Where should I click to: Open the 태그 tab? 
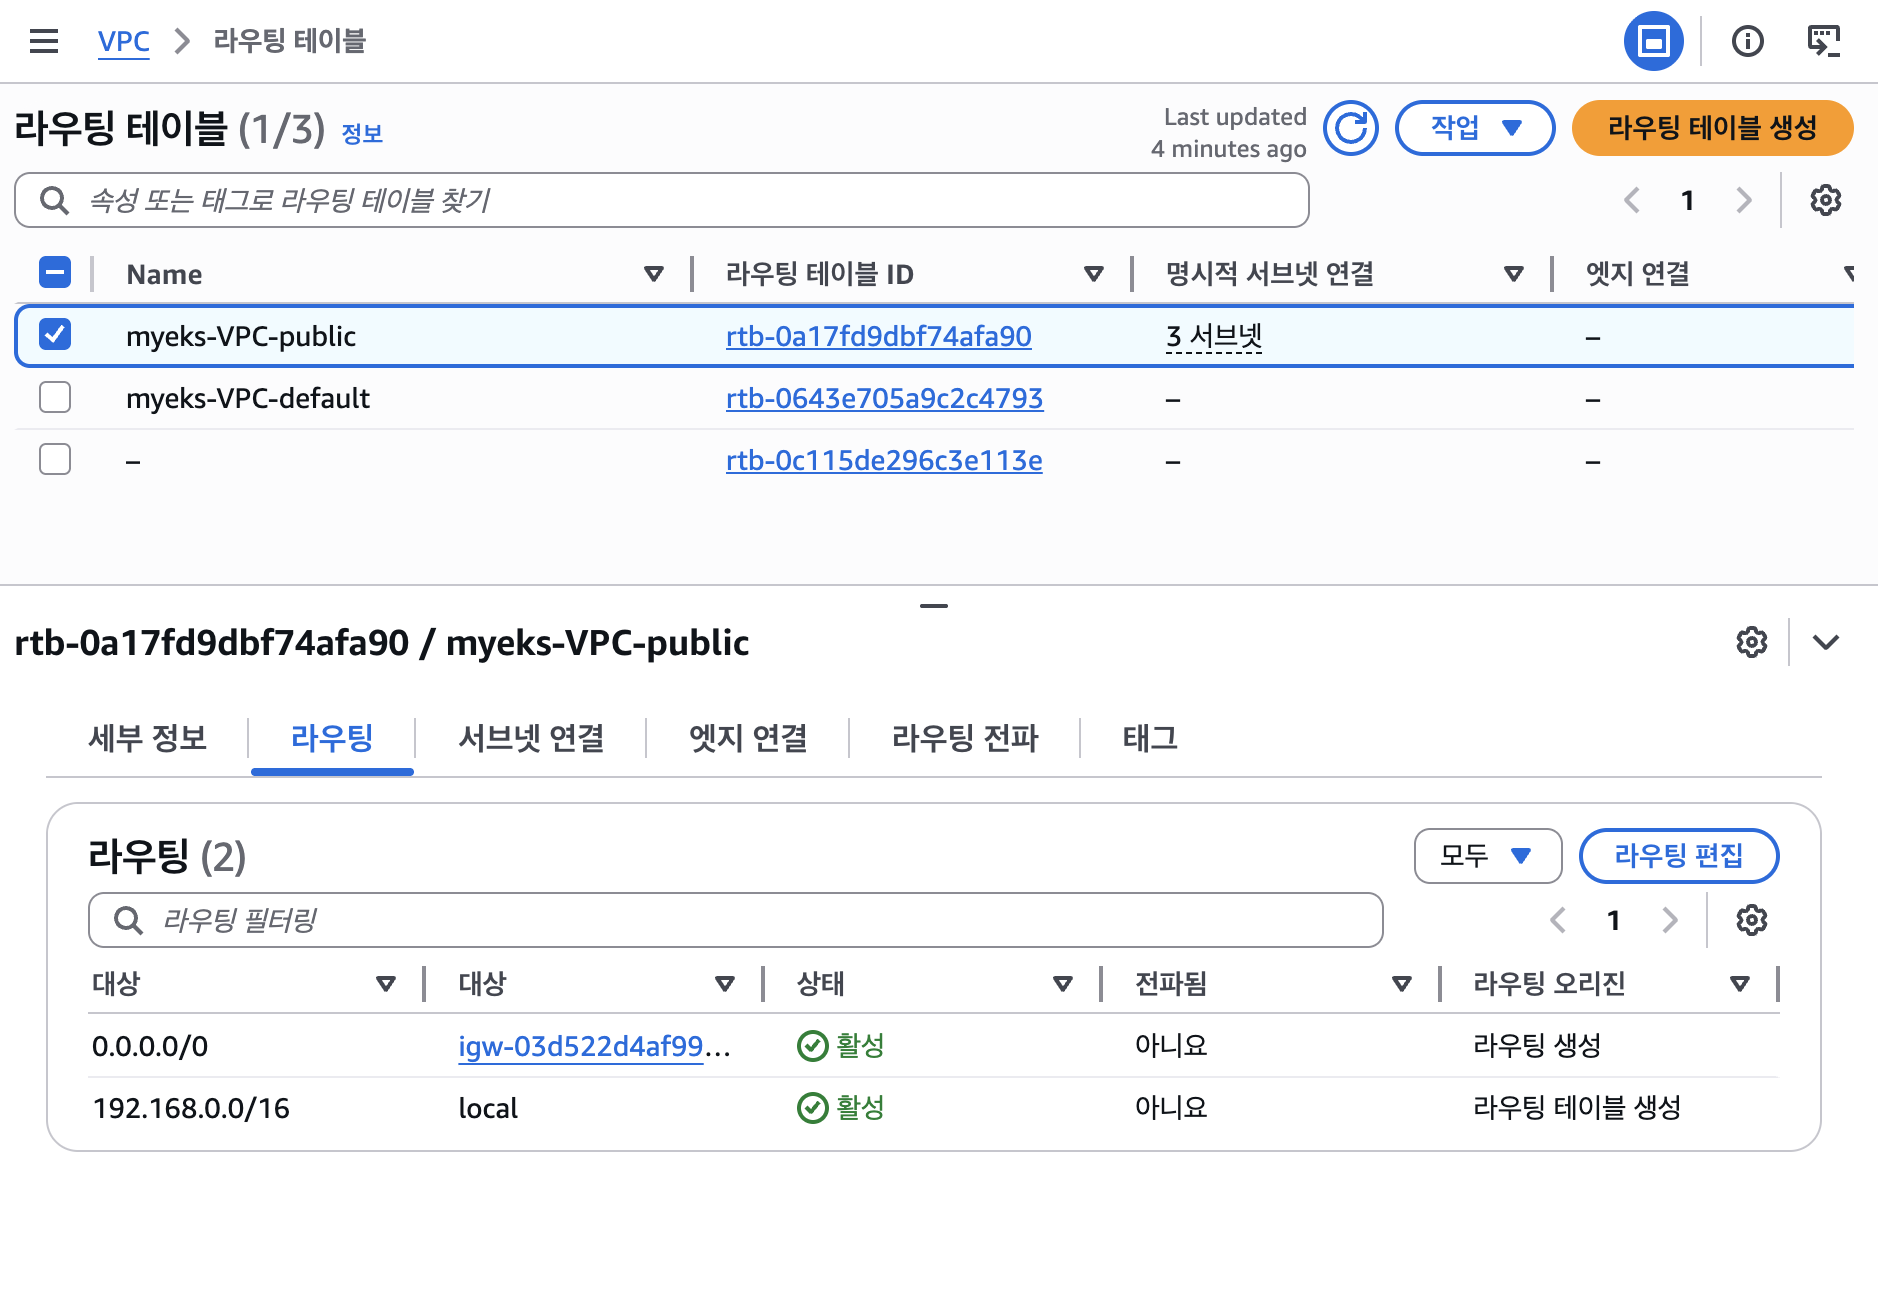point(1148,739)
